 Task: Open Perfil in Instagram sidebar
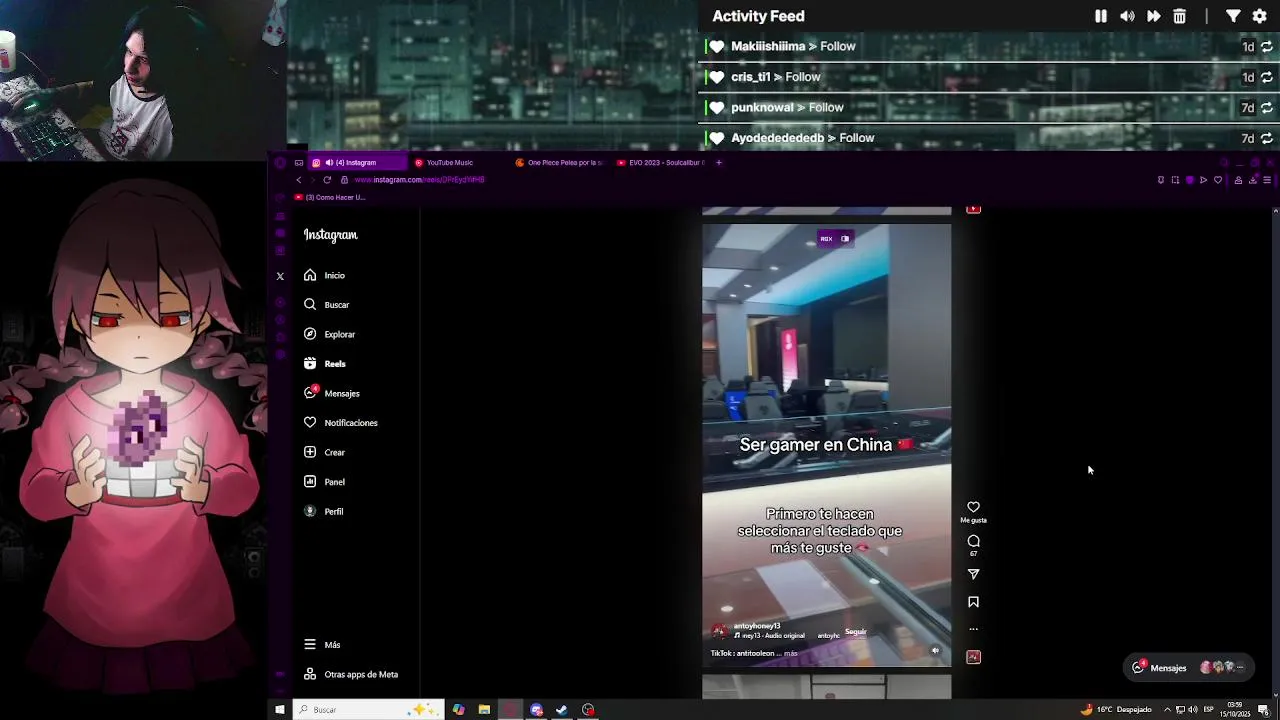point(324,511)
